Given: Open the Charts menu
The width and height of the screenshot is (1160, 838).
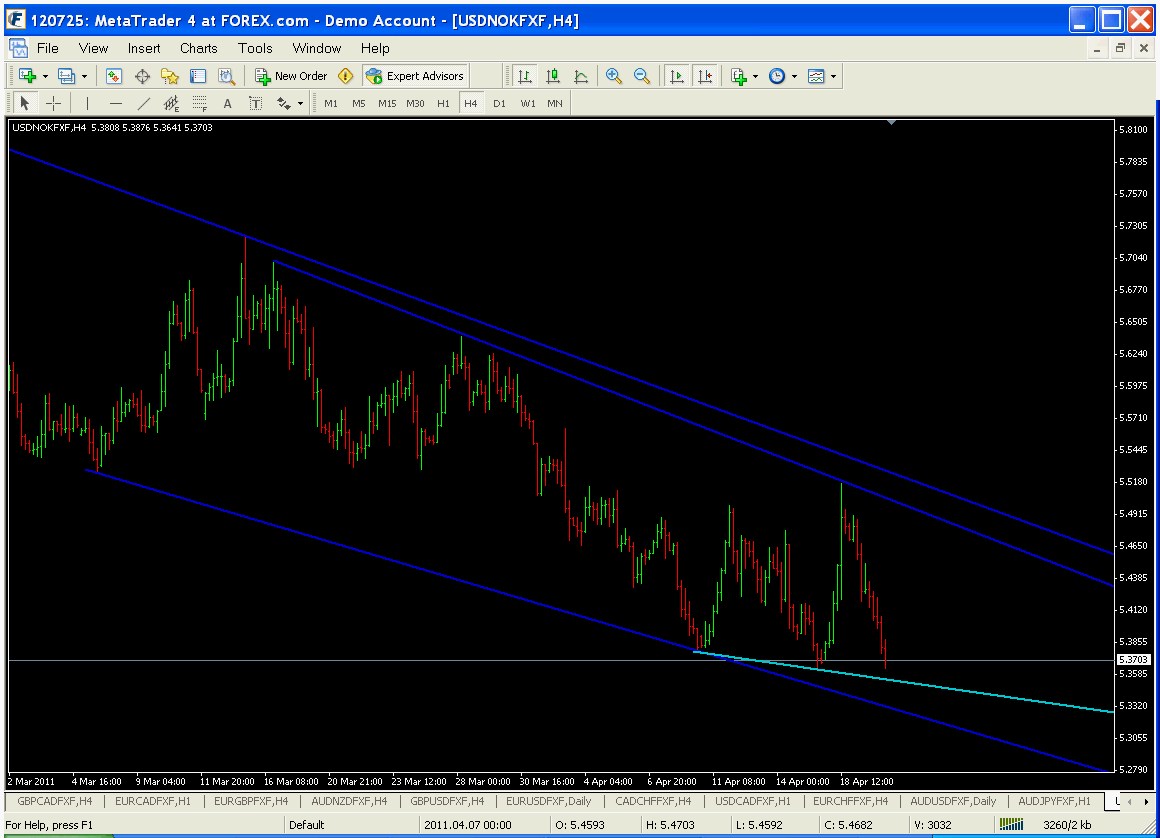Looking at the screenshot, I should coord(198,48).
